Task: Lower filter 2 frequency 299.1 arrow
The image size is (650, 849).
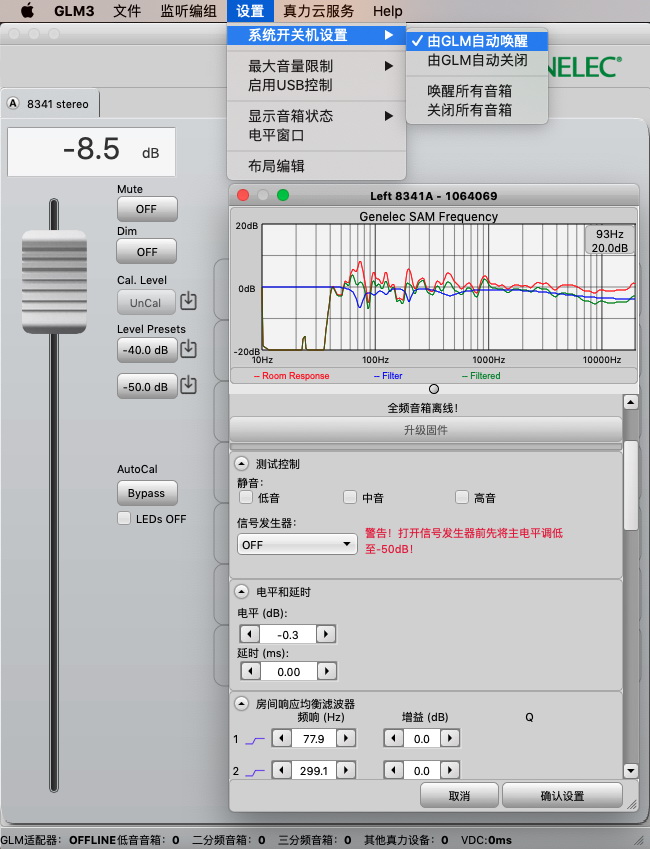Action: 281,770
